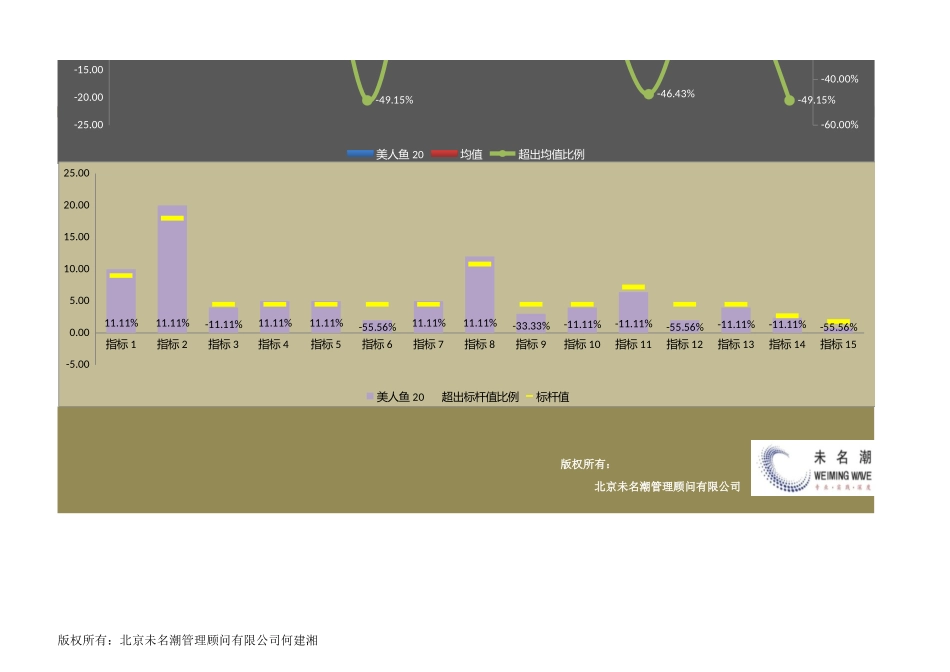Screen dimensions: 950x672
Task: Click axis label 指标 6
Action: tap(377, 344)
